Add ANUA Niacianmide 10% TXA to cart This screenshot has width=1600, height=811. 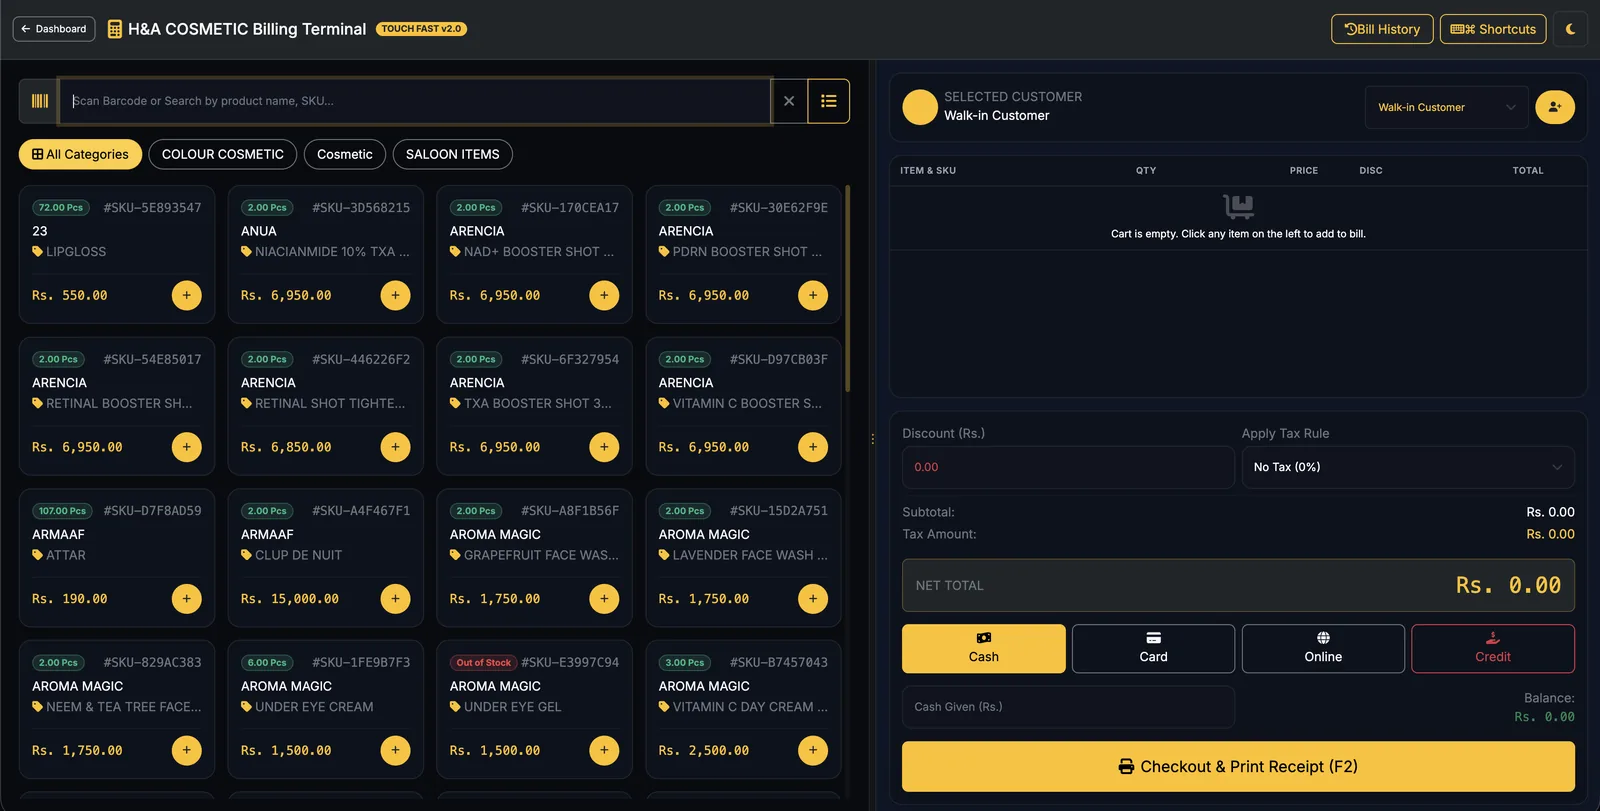395,295
